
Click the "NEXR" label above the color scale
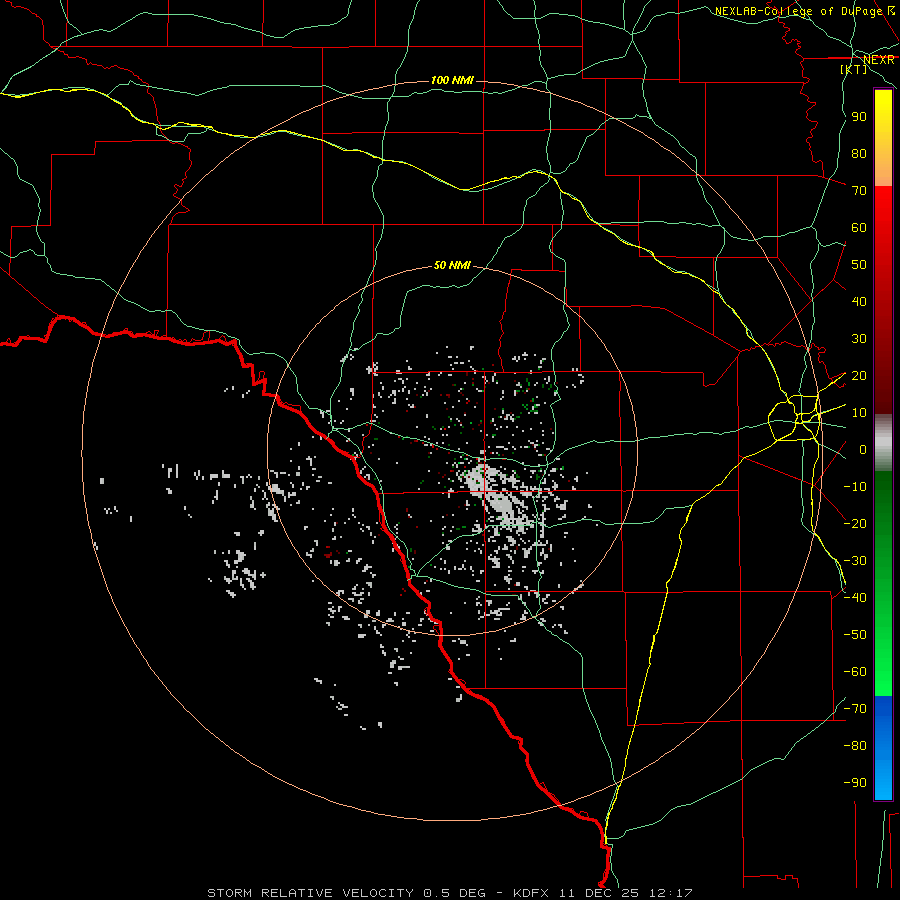pyautogui.click(x=879, y=60)
